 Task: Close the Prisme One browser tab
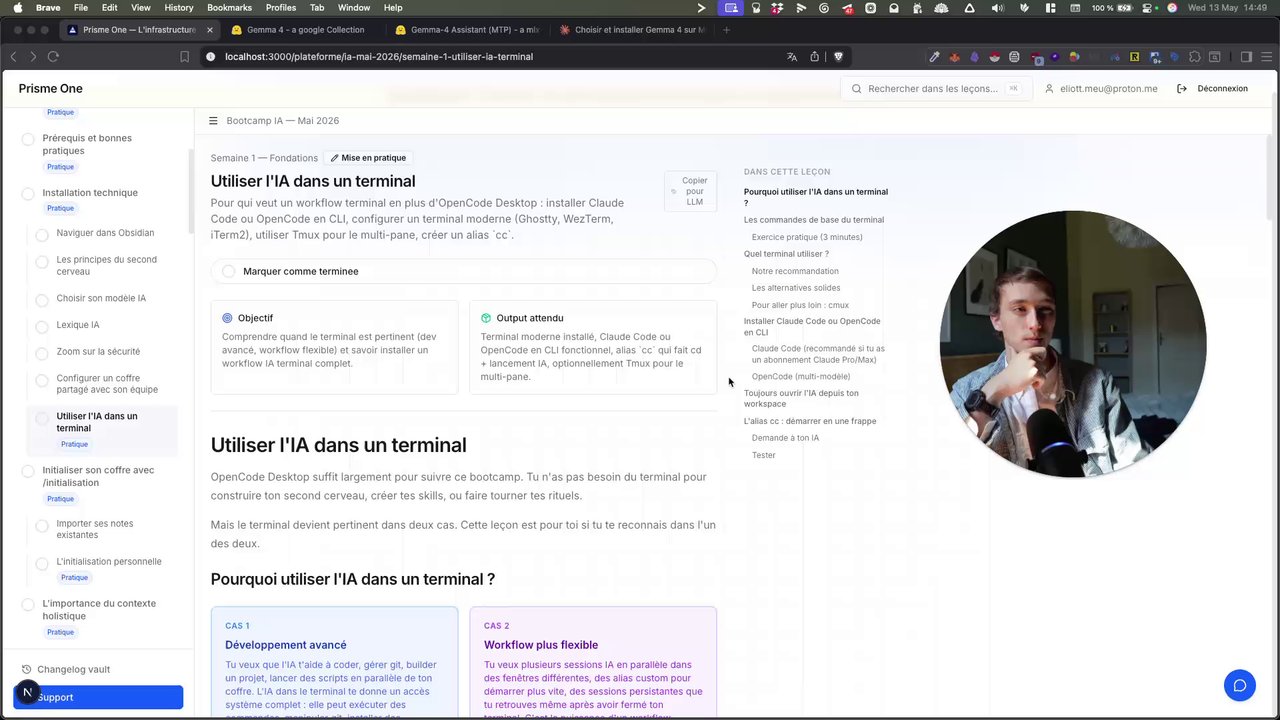[209, 30]
